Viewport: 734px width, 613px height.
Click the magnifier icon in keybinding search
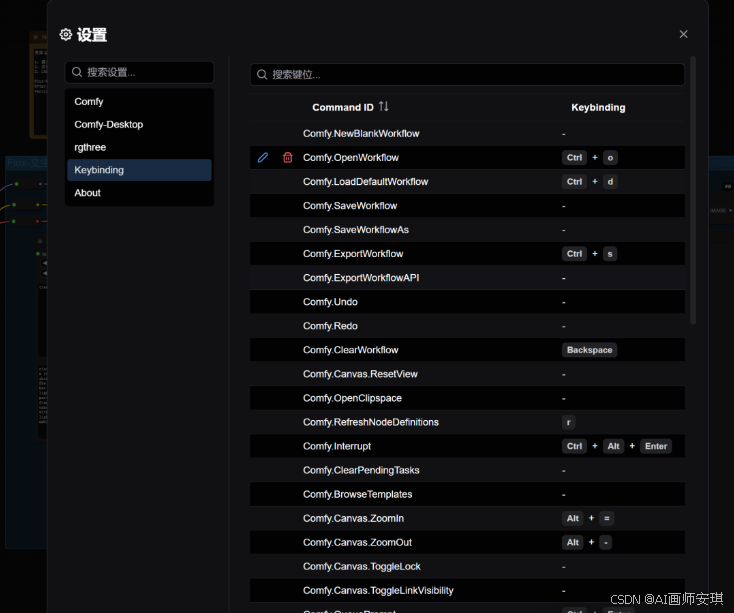tap(262, 74)
